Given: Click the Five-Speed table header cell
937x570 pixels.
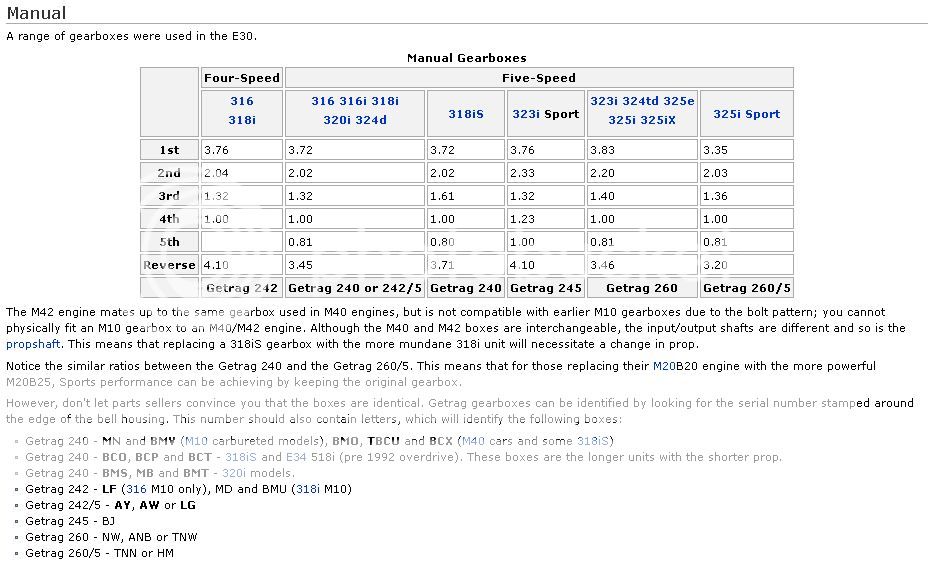Looking at the screenshot, I should coord(539,77).
